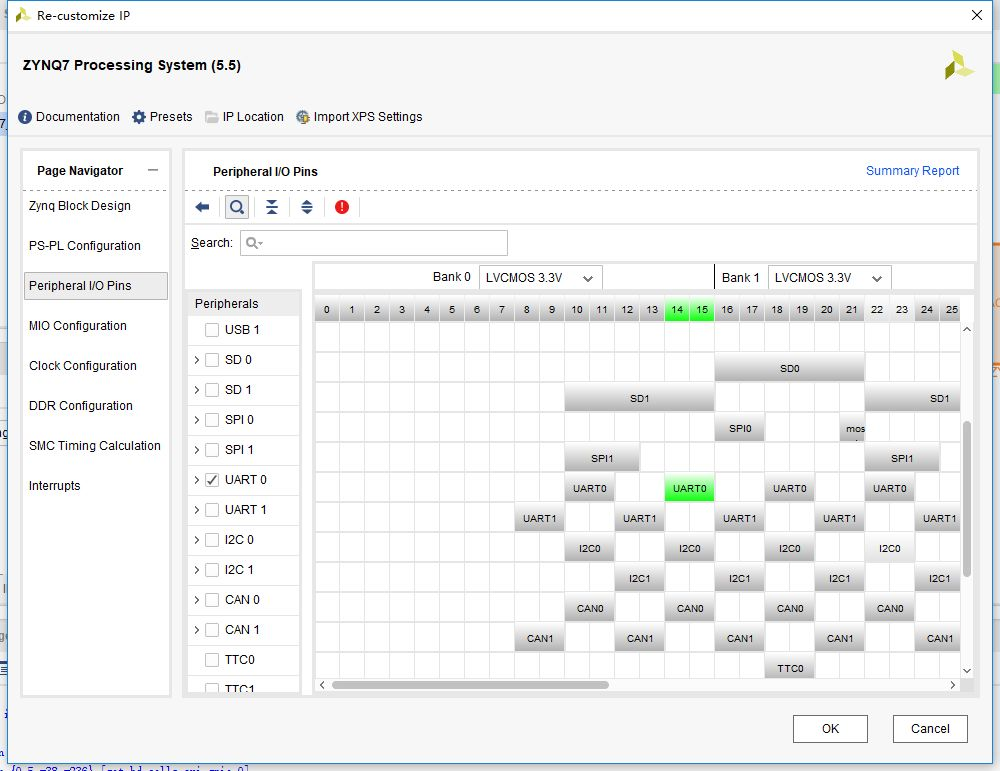
Task: Go to Clock Configuration page
Action: coord(82,365)
